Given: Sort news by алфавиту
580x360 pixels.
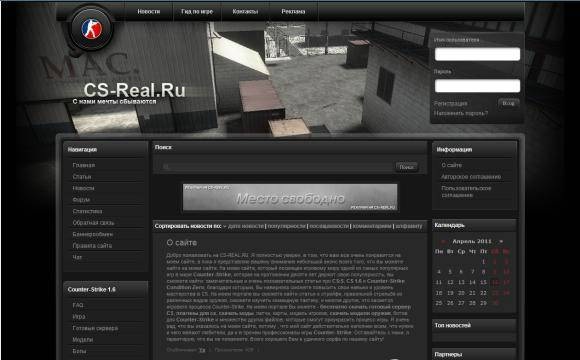Looking at the screenshot, I should (x=409, y=226).
